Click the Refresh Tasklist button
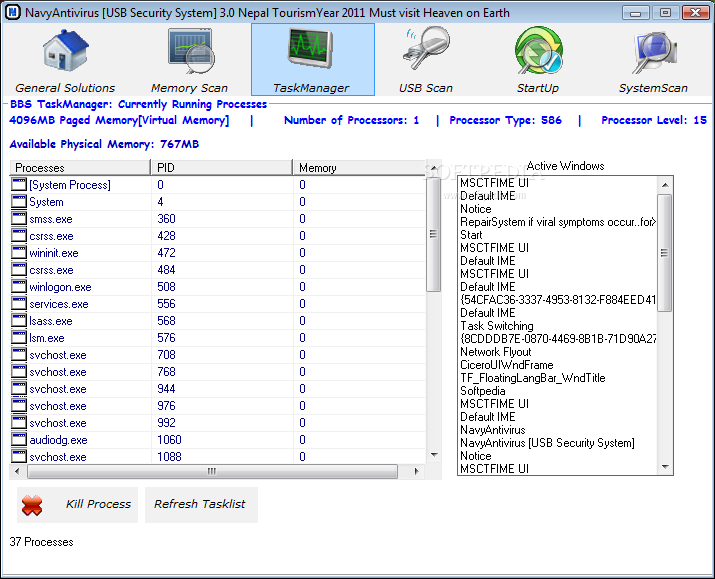The height and width of the screenshot is (579, 715). click(201, 505)
